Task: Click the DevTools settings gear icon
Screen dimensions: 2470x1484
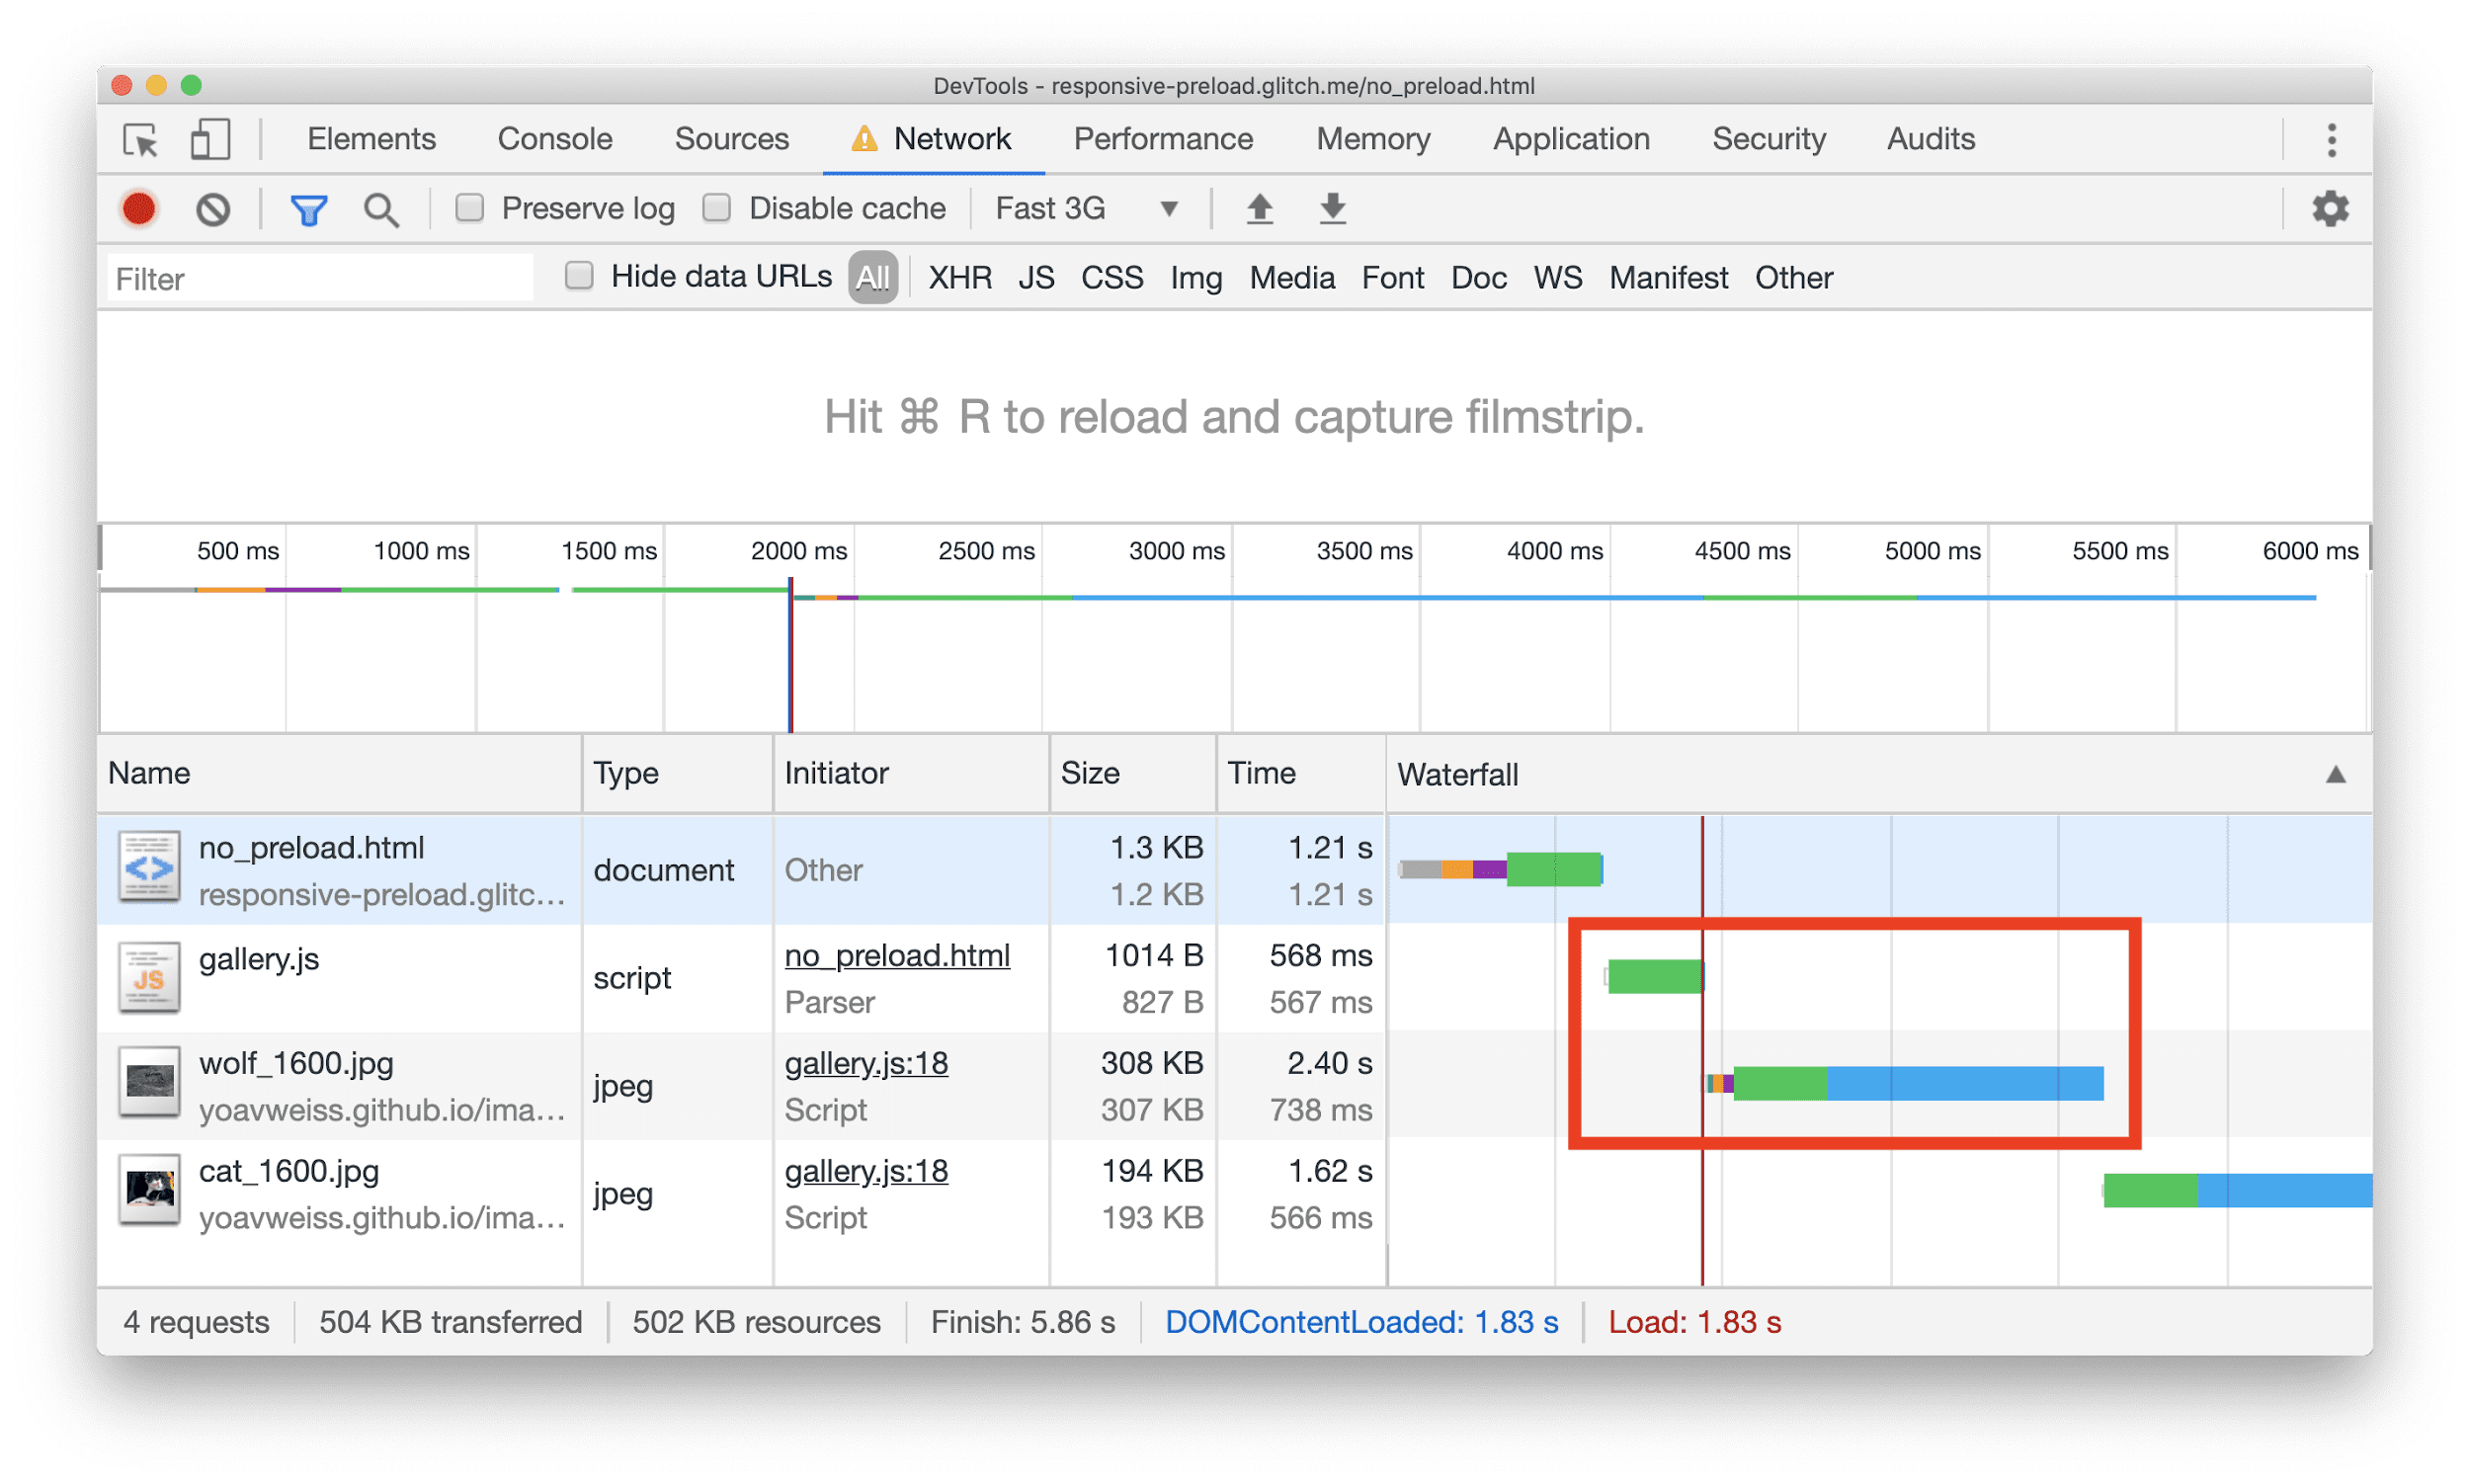Action: click(2331, 208)
